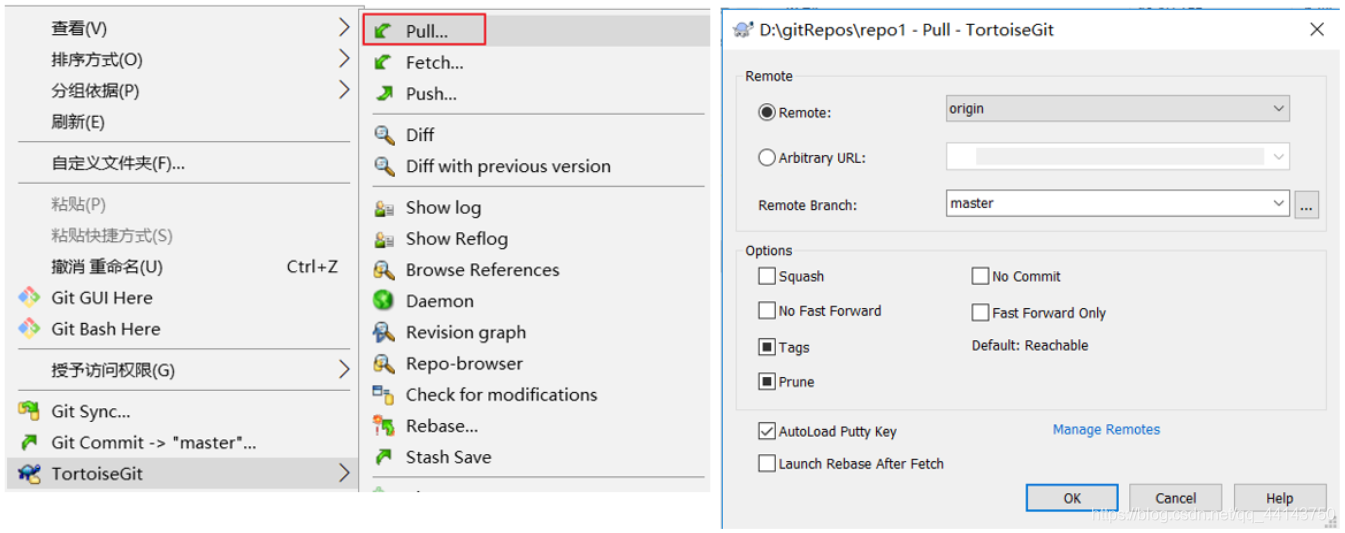This screenshot has height=533, width=1345.
Task: Click the Git GUI Here icon
Action: coord(29,297)
